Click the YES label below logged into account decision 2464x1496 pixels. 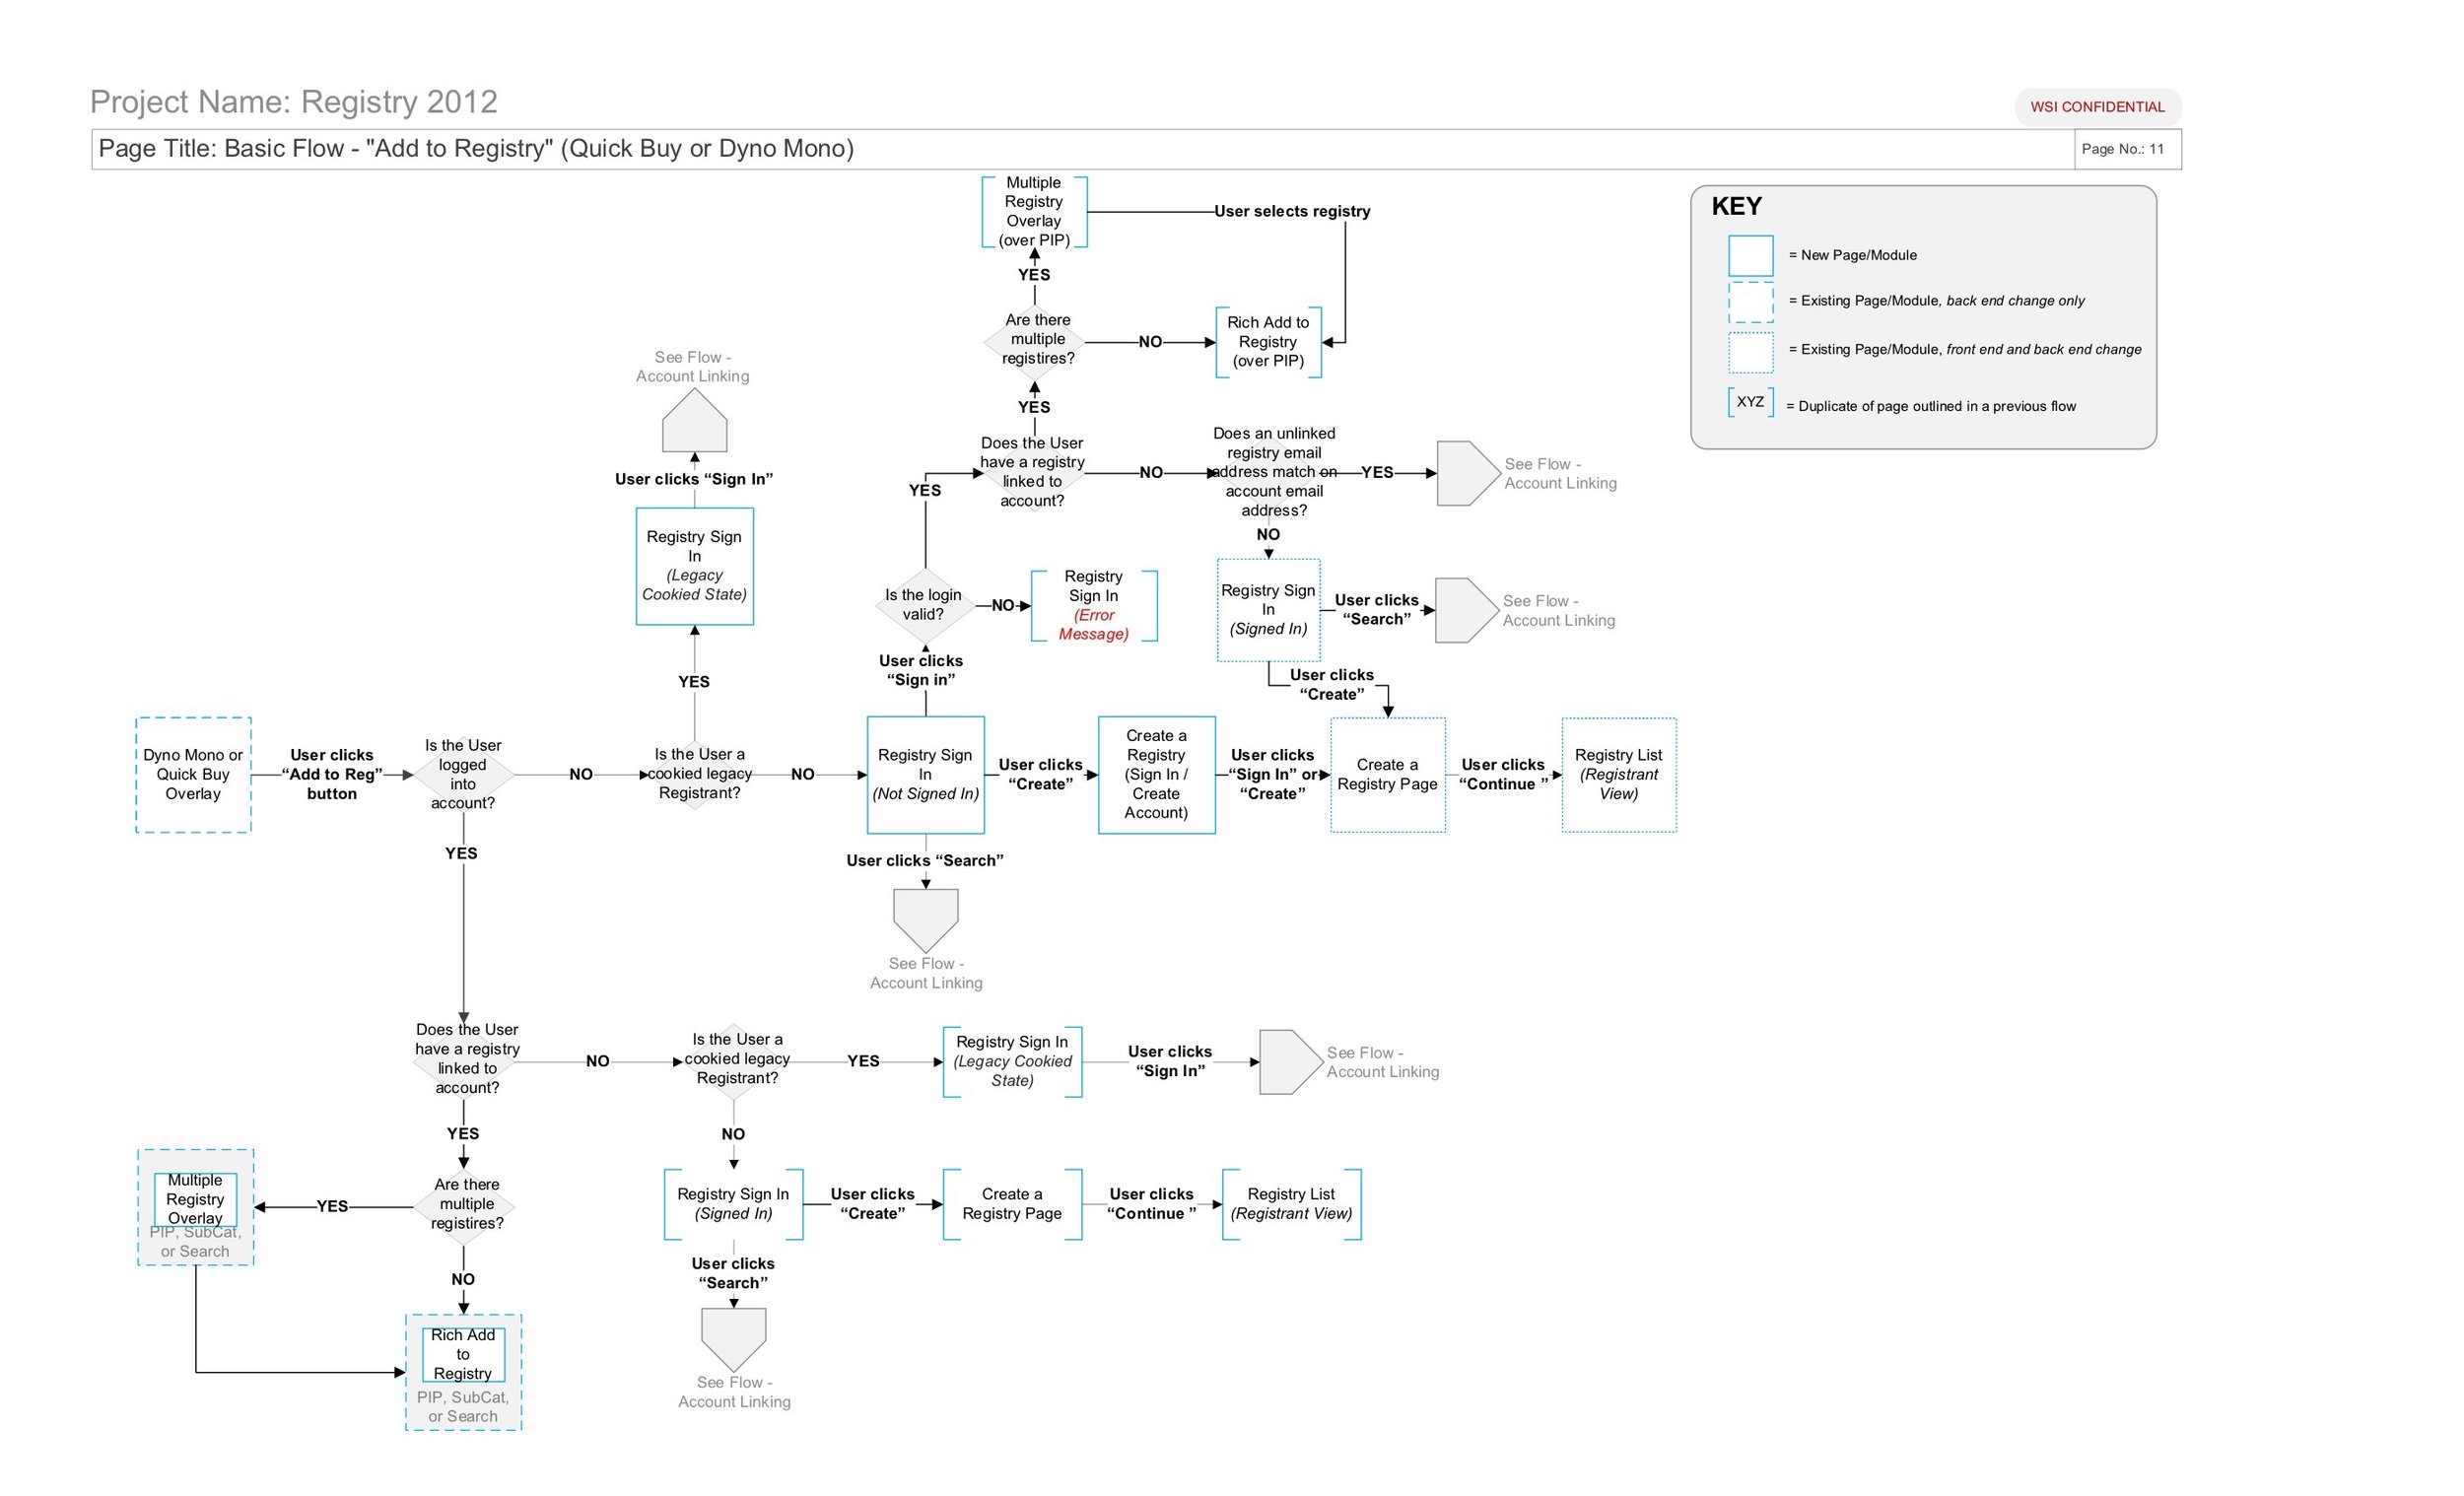click(461, 854)
